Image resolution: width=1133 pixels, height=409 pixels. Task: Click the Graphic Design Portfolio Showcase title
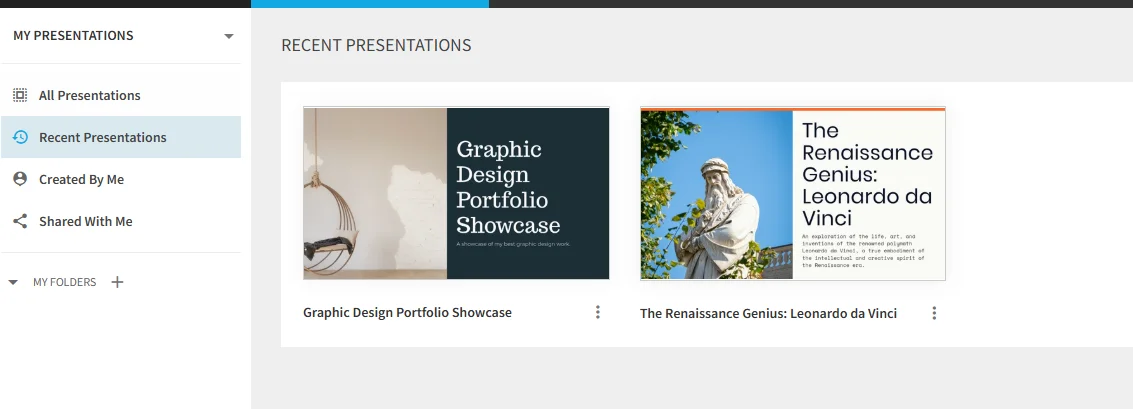point(408,312)
